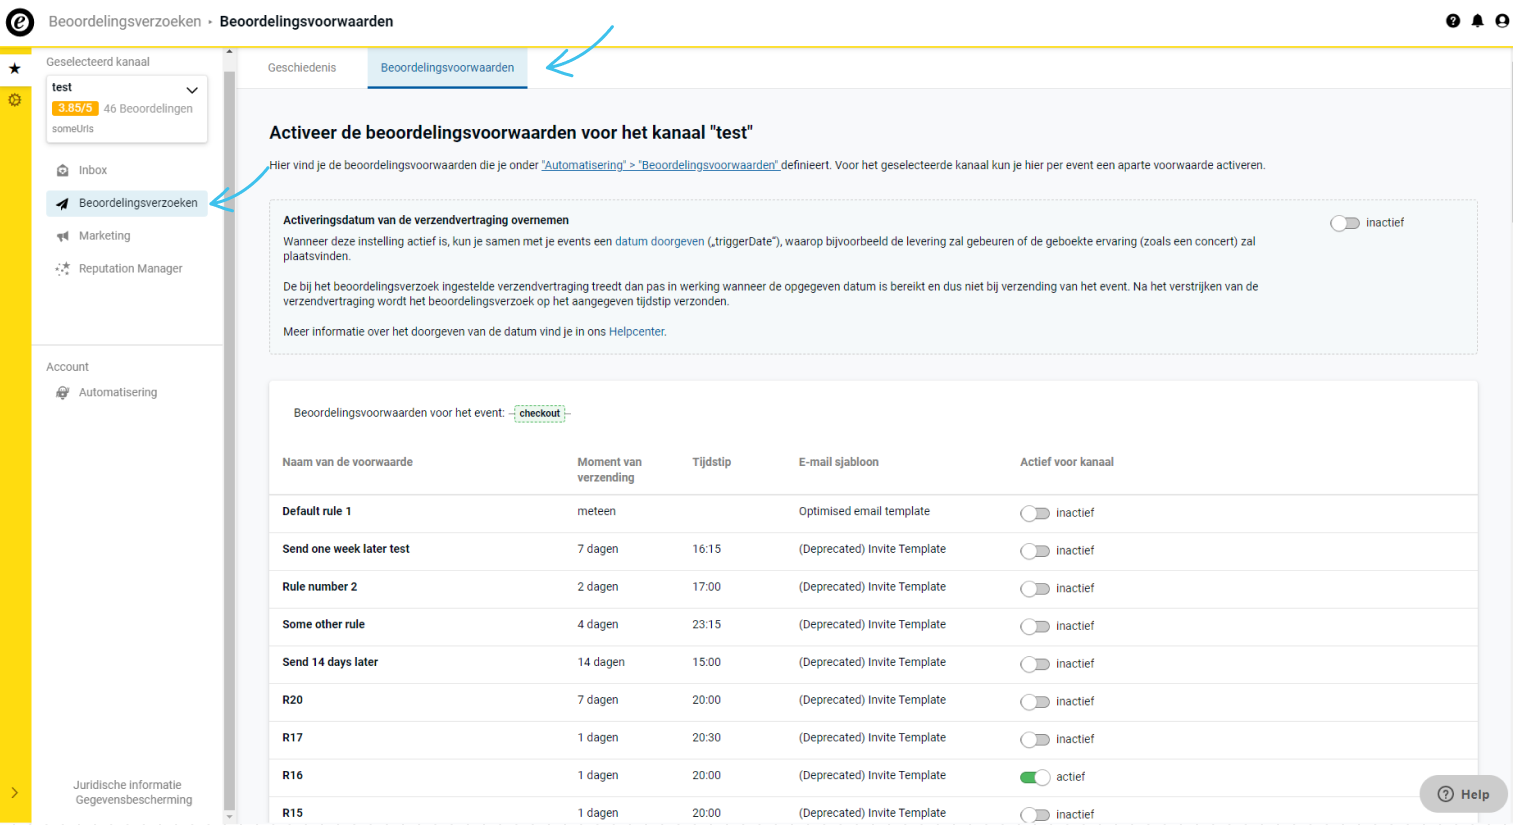Click the scrollbar down arrow in sidebar

coord(230,817)
